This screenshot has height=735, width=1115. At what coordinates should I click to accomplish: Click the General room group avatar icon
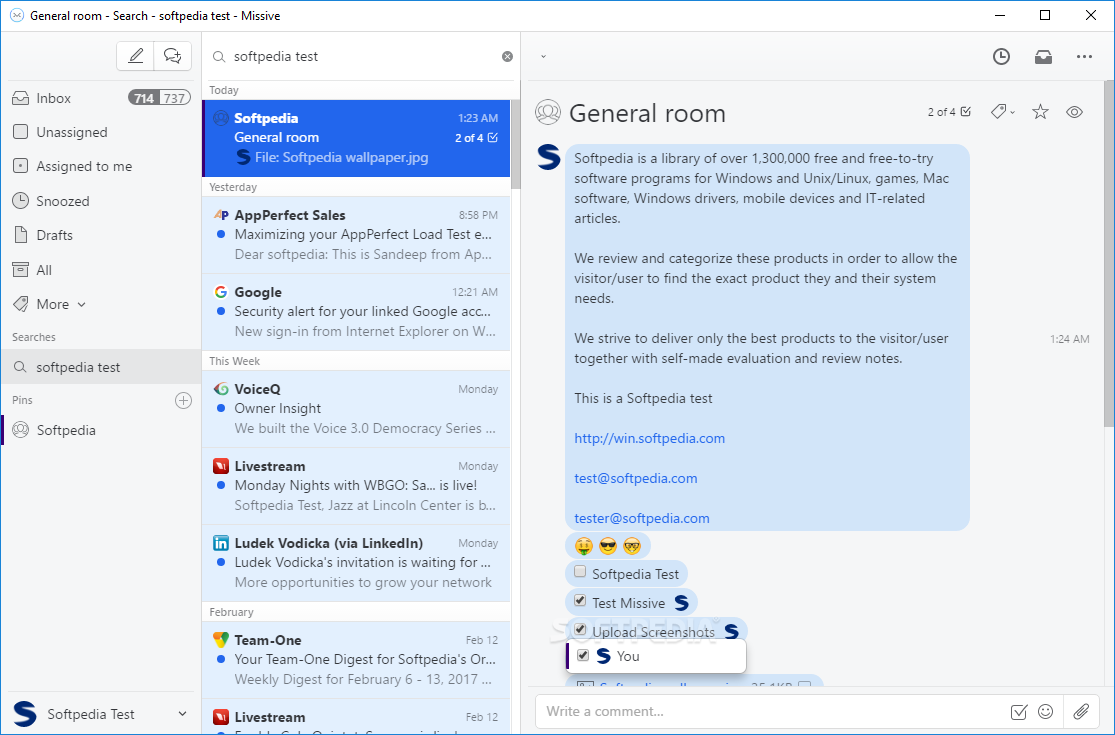click(548, 112)
